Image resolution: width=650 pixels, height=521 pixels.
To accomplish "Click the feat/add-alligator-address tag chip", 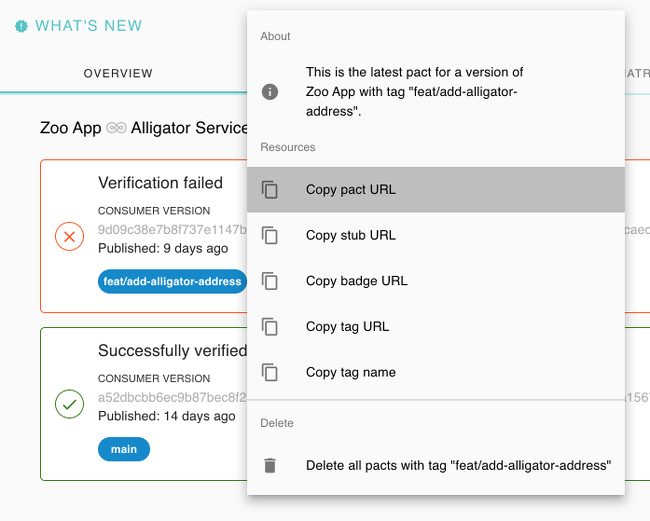I will [x=173, y=281].
